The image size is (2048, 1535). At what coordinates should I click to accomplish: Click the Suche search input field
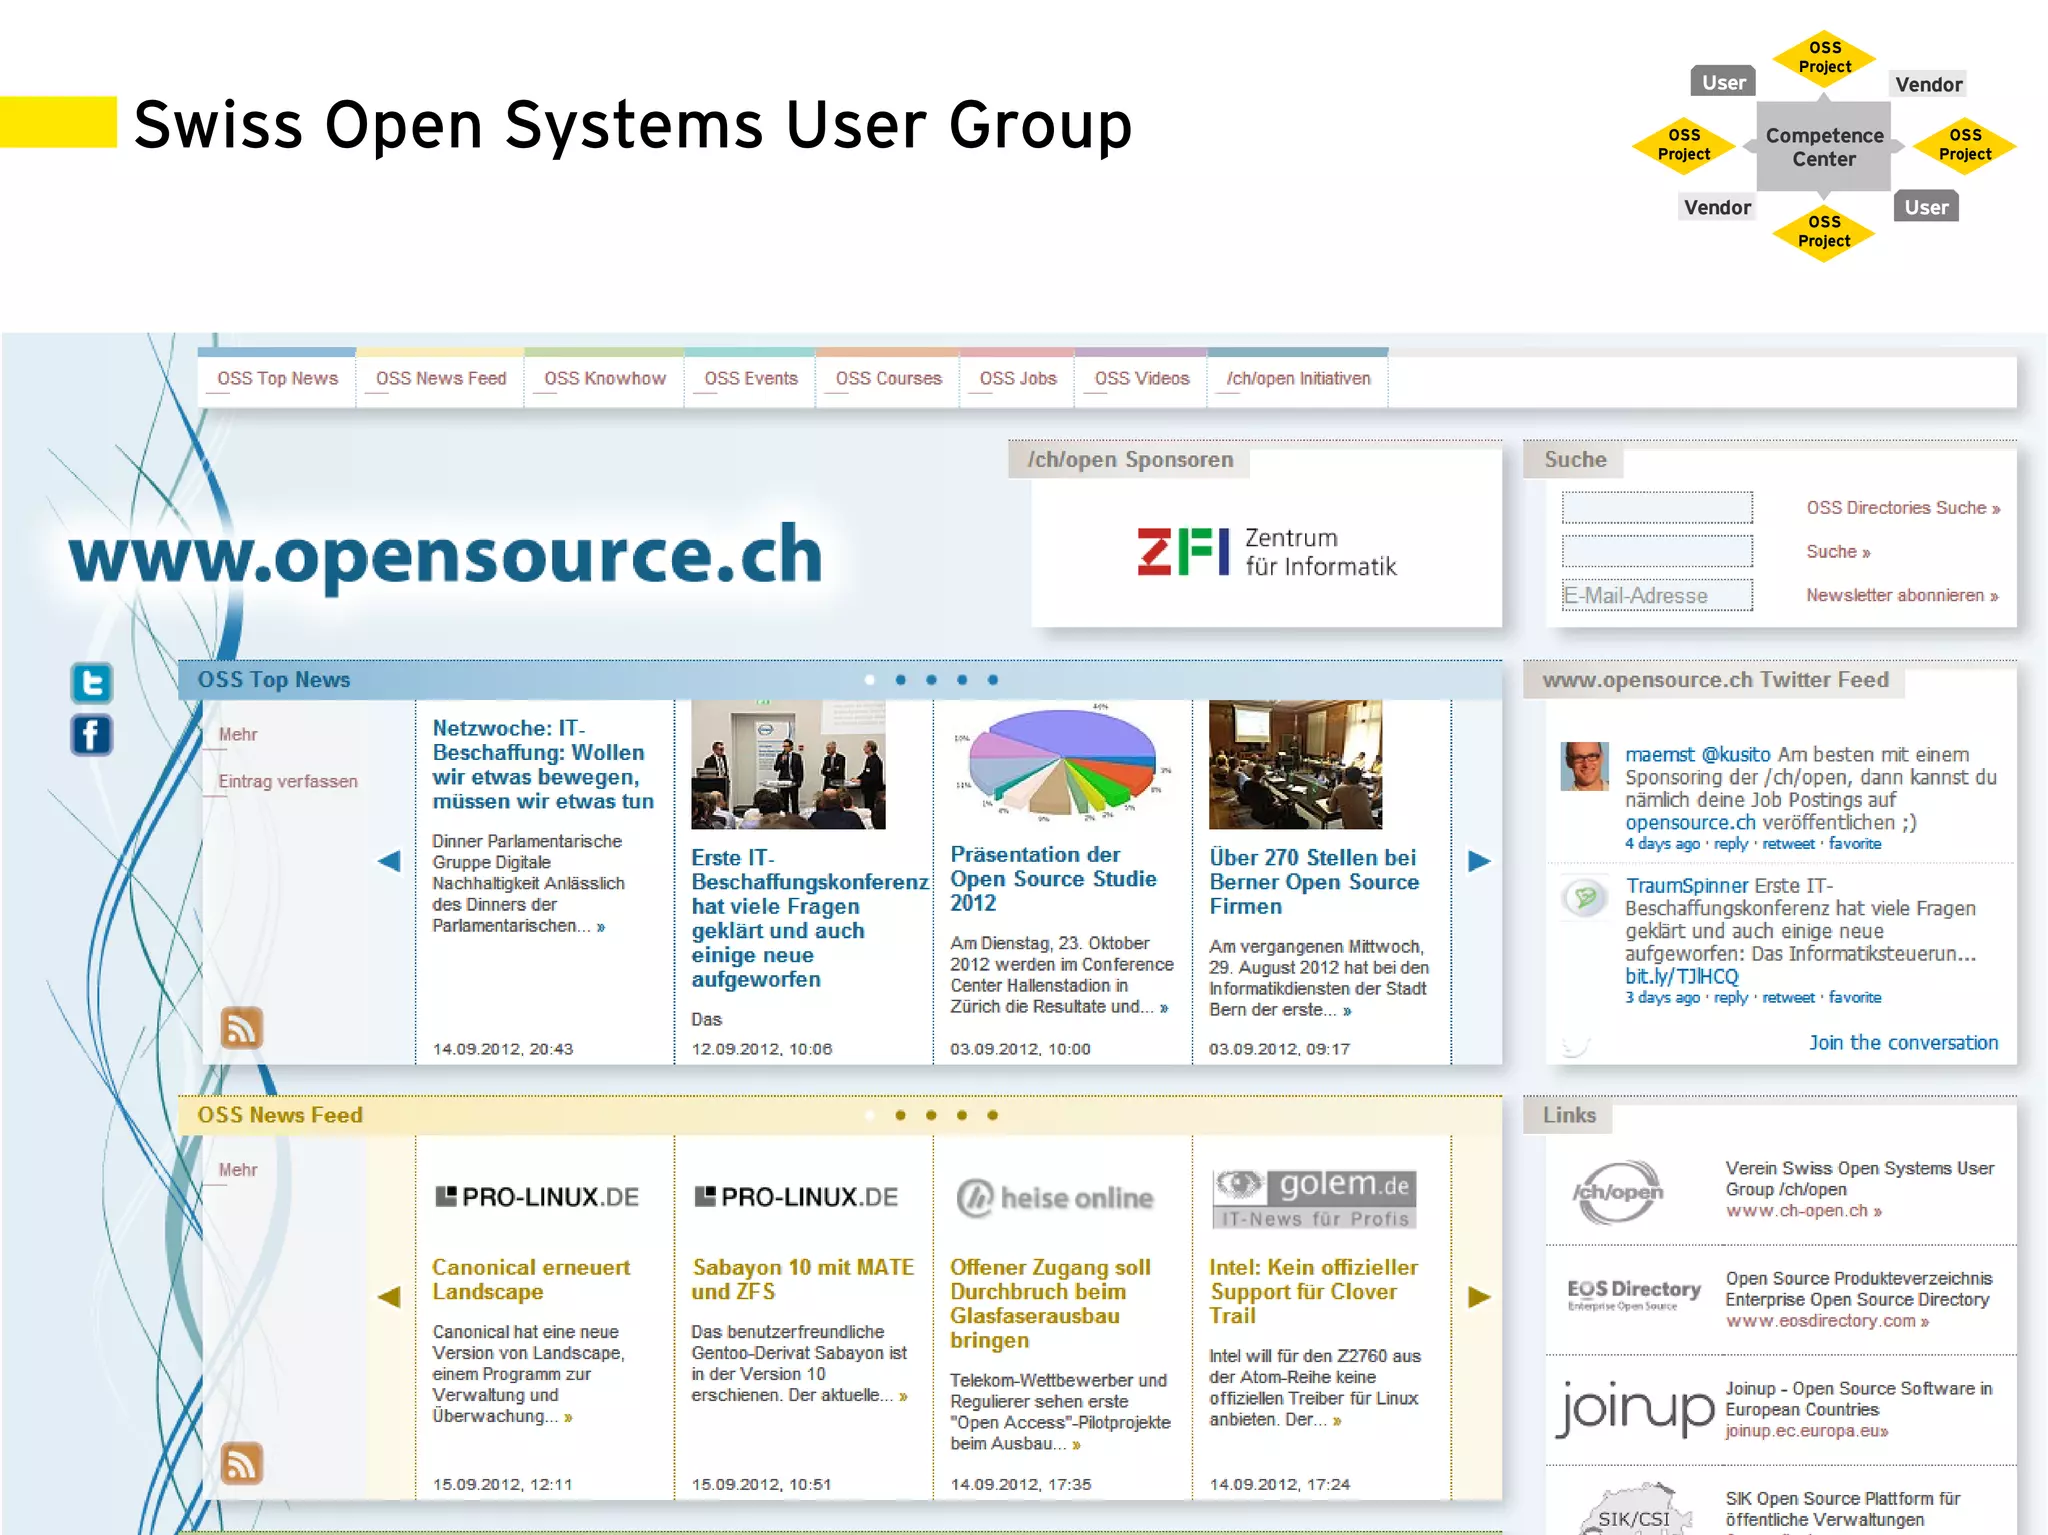[x=1657, y=551]
